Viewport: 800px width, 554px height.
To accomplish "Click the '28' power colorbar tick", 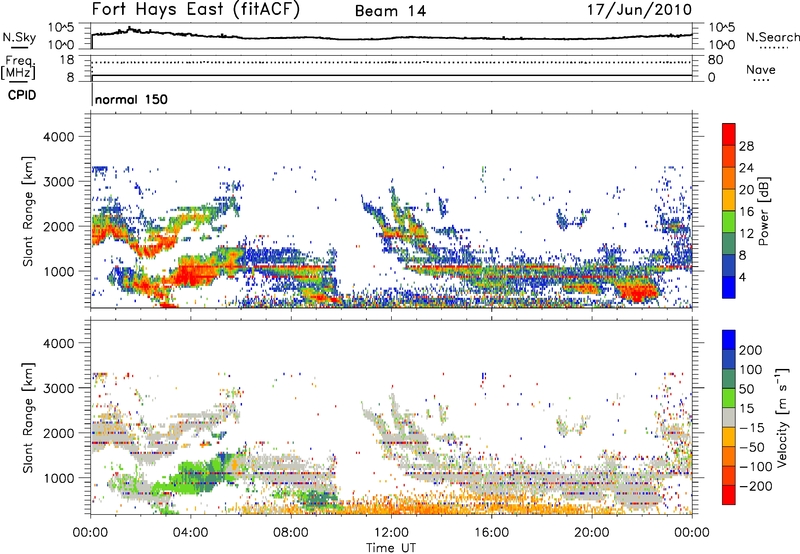I will (746, 146).
